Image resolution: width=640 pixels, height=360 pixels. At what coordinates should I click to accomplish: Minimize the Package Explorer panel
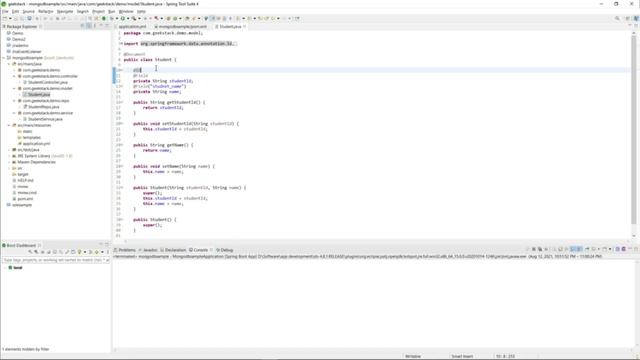(x=101, y=26)
